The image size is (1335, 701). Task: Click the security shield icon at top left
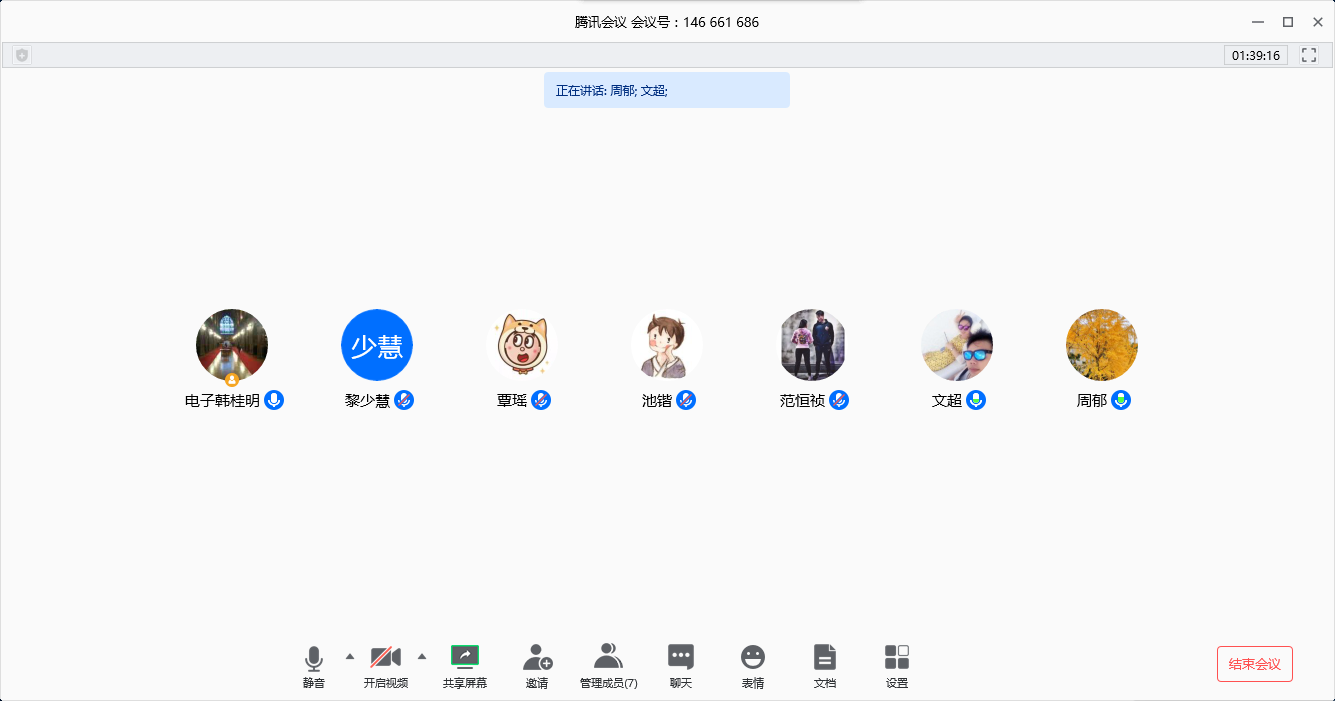click(x=22, y=56)
